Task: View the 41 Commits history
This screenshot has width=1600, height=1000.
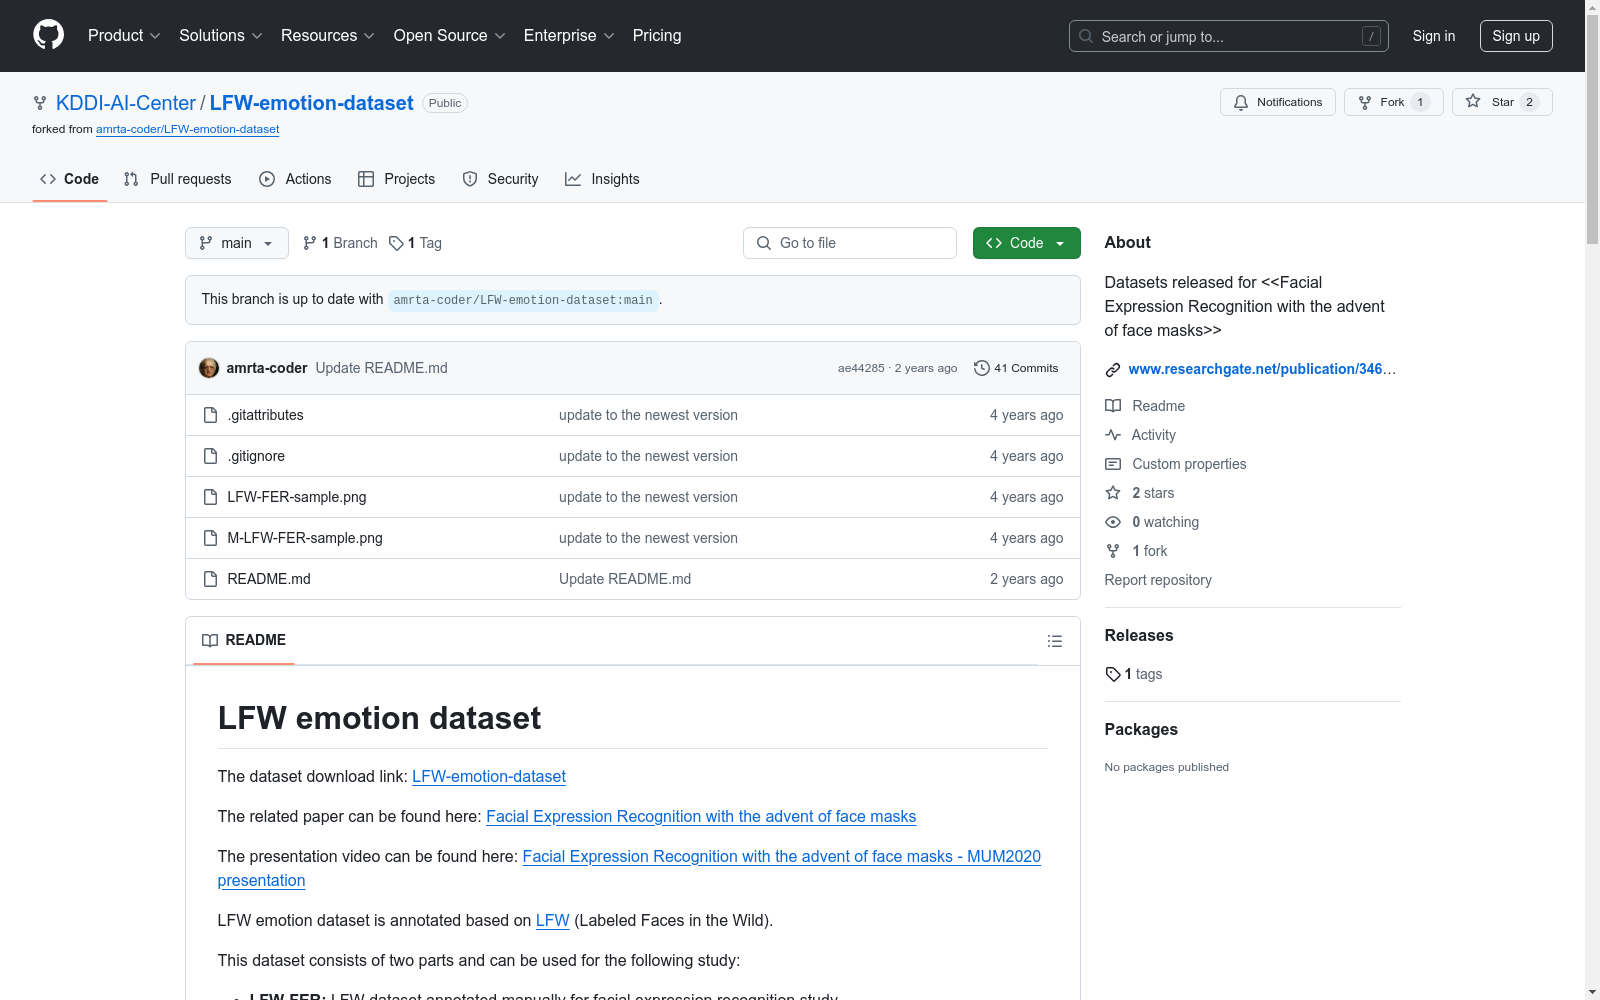Action: pyautogui.click(x=1016, y=368)
